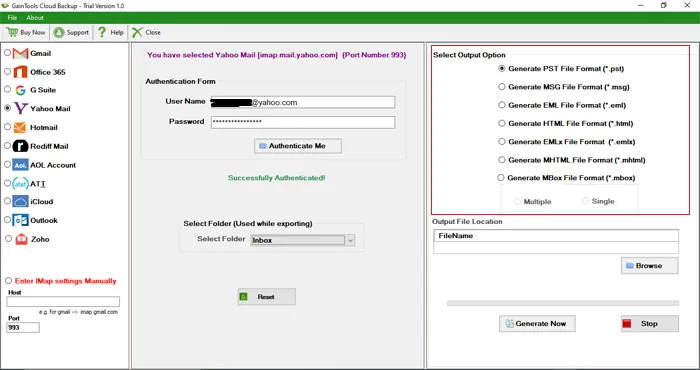Choose Generate MSG File Format option
Viewport: 700px width, 370px height.
(x=502, y=87)
